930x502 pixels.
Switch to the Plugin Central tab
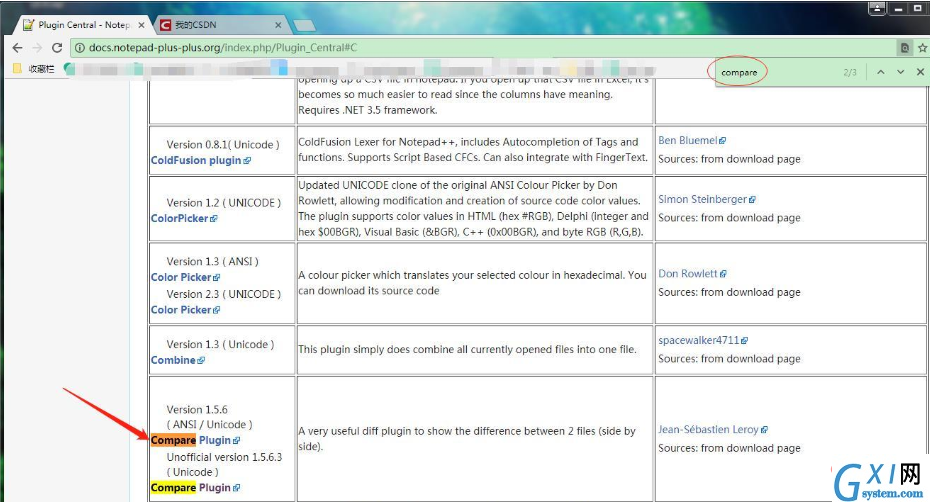[83, 25]
